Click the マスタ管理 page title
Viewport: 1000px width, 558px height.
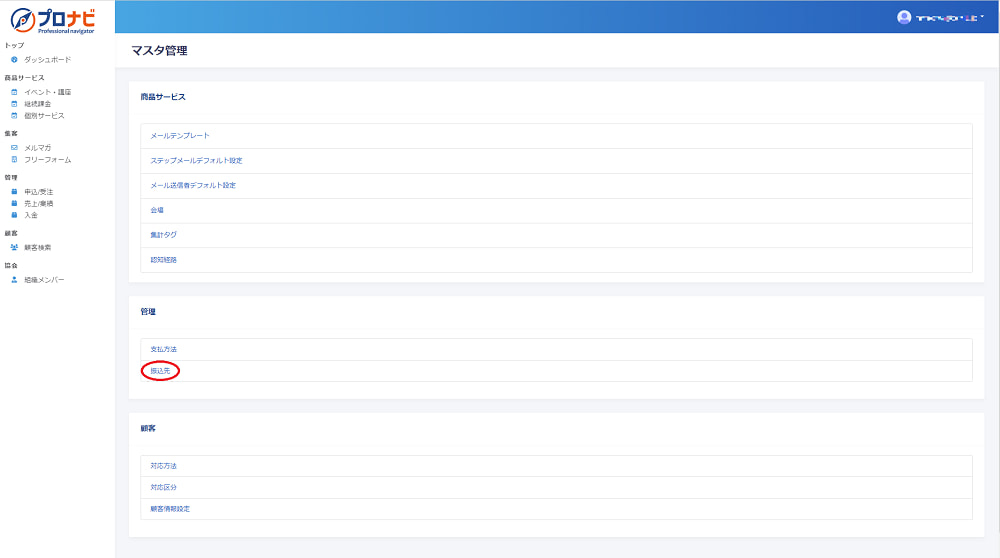point(159,50)
